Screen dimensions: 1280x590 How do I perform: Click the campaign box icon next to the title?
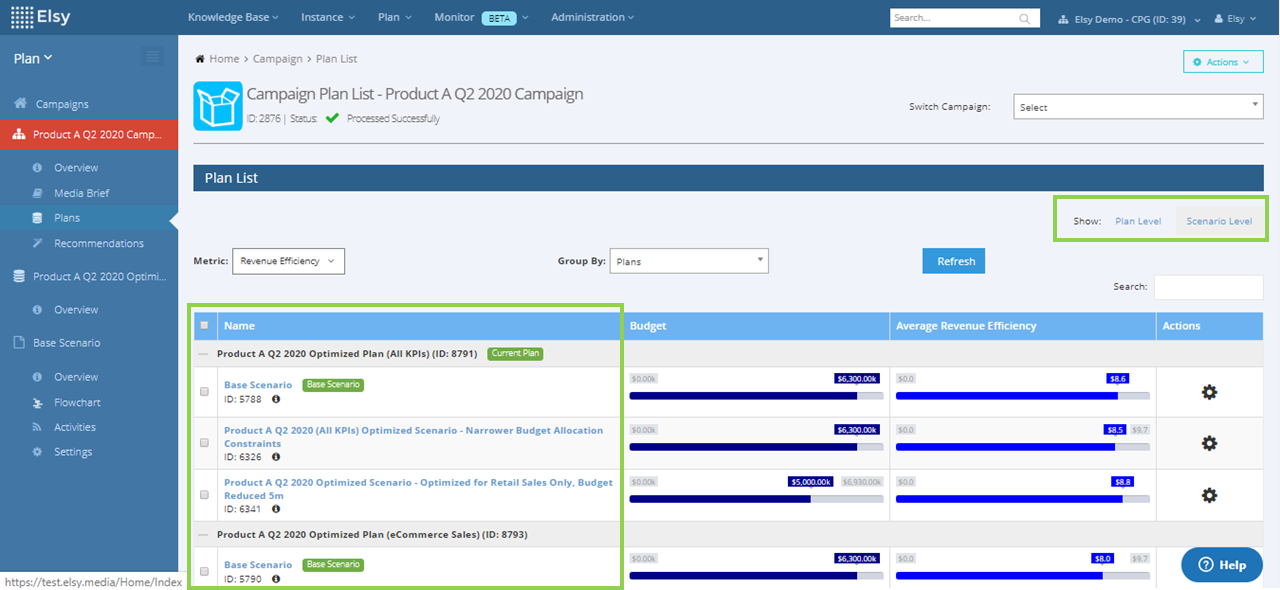click(x=218, y=106)
